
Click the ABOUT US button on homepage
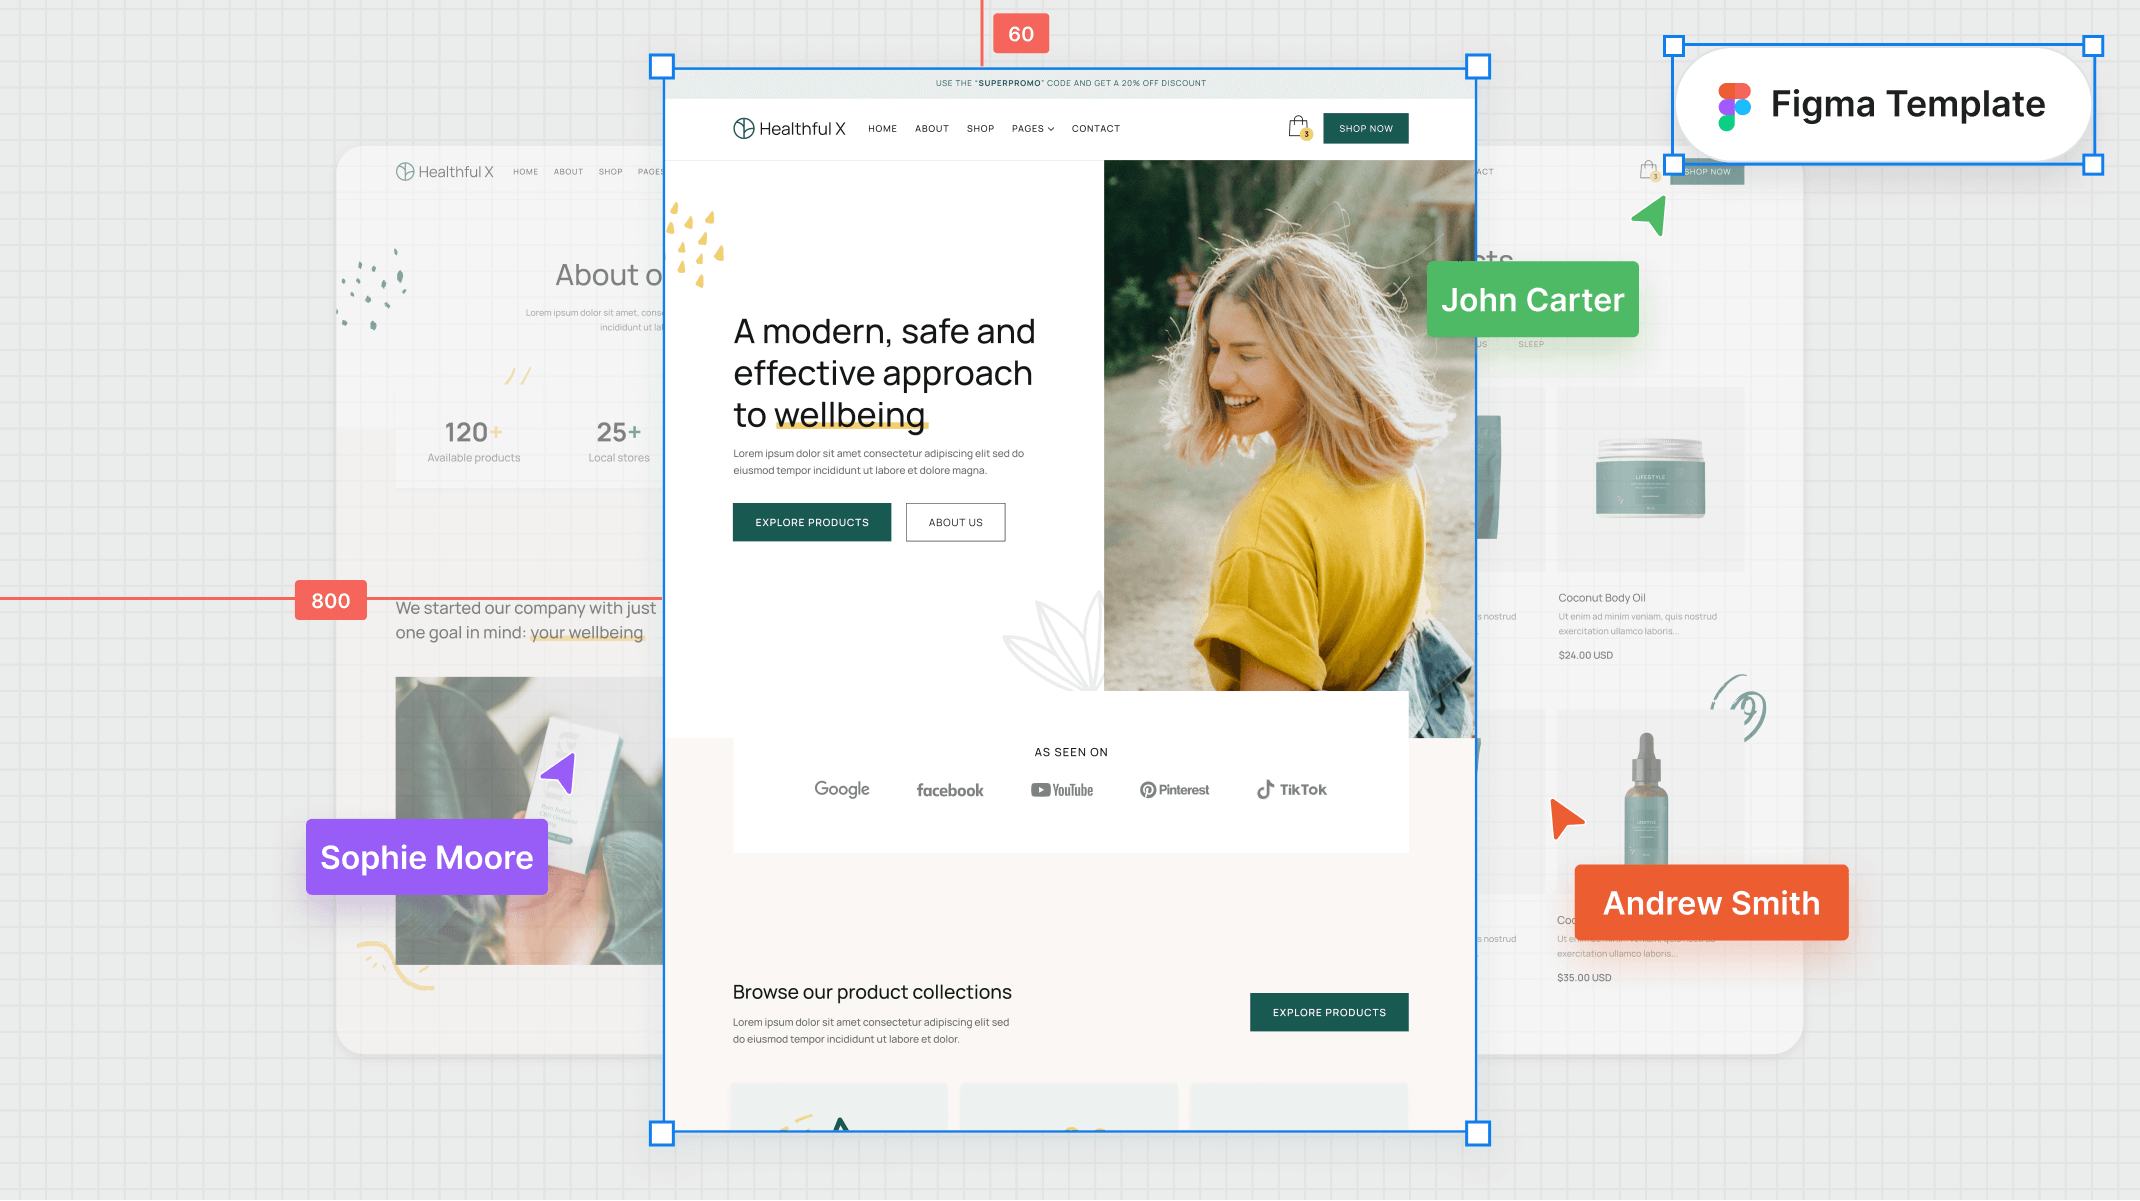click(x=955, y=522)
